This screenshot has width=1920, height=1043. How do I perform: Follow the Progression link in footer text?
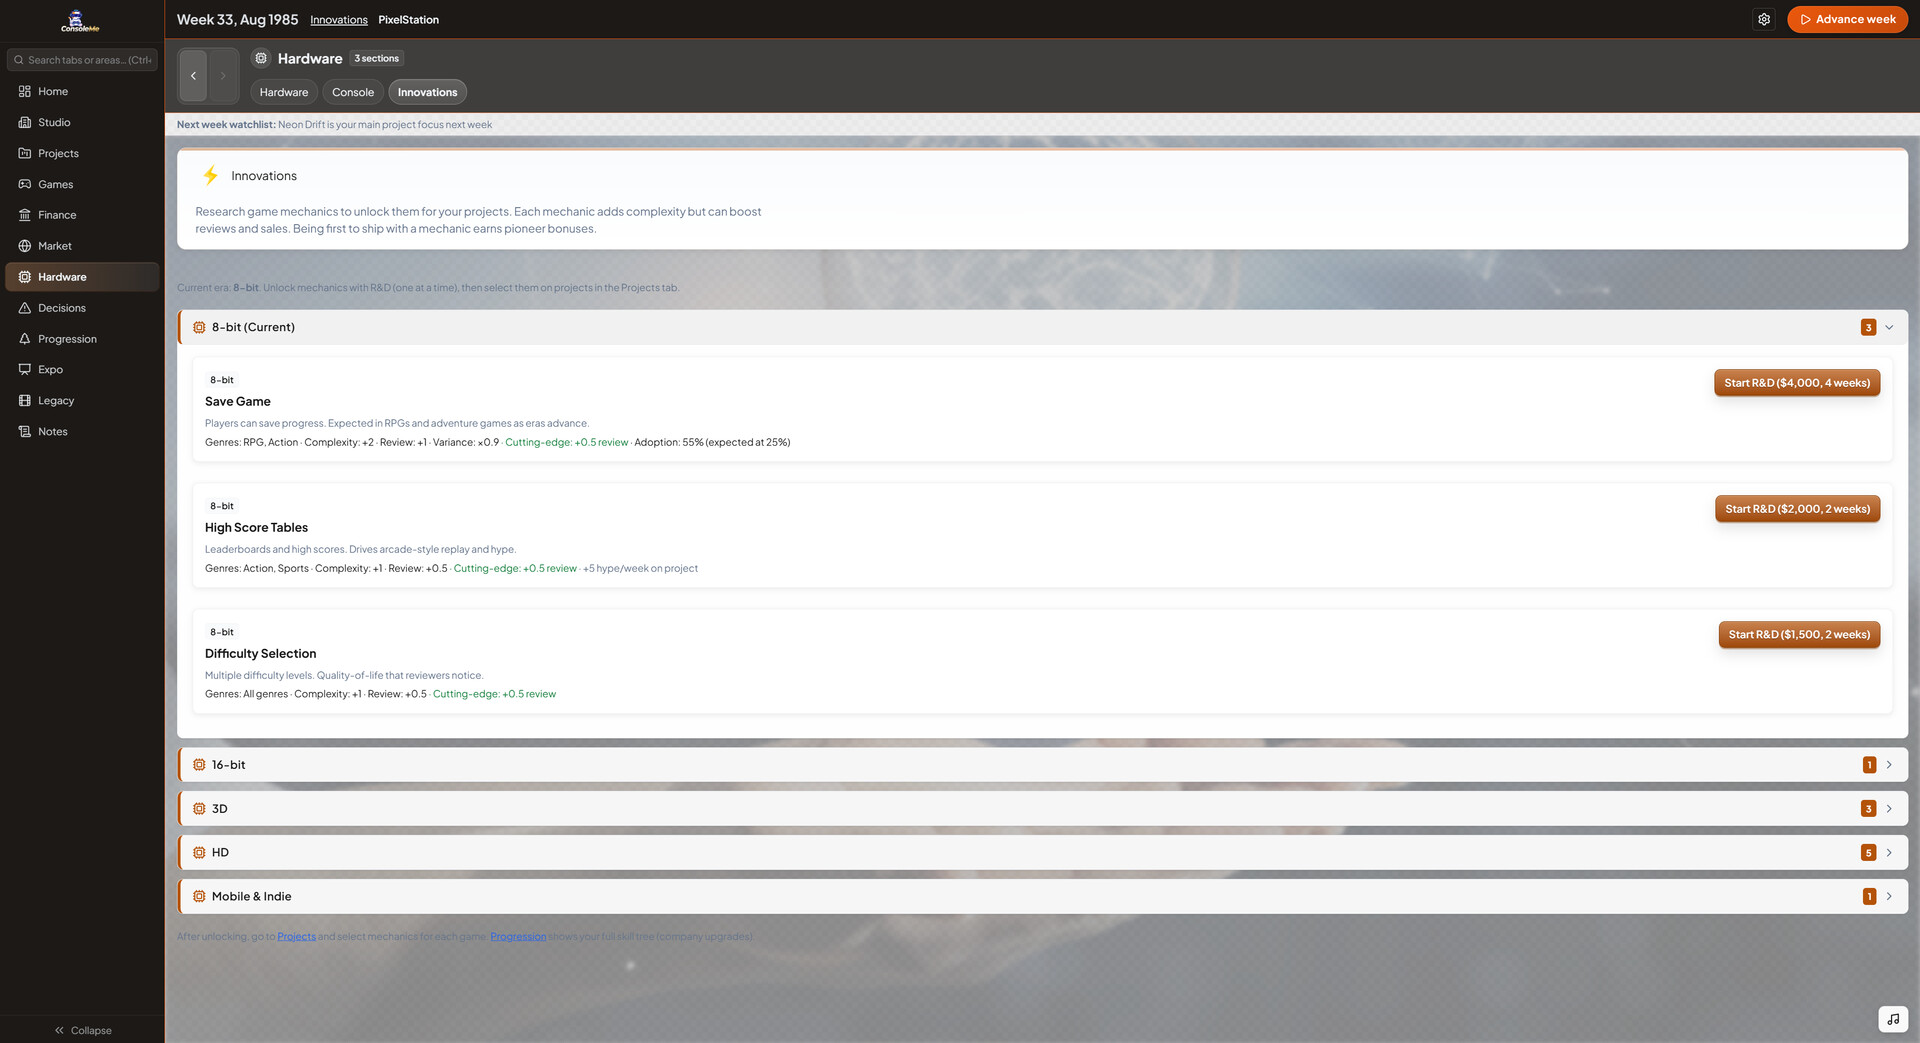pos(518,937)
